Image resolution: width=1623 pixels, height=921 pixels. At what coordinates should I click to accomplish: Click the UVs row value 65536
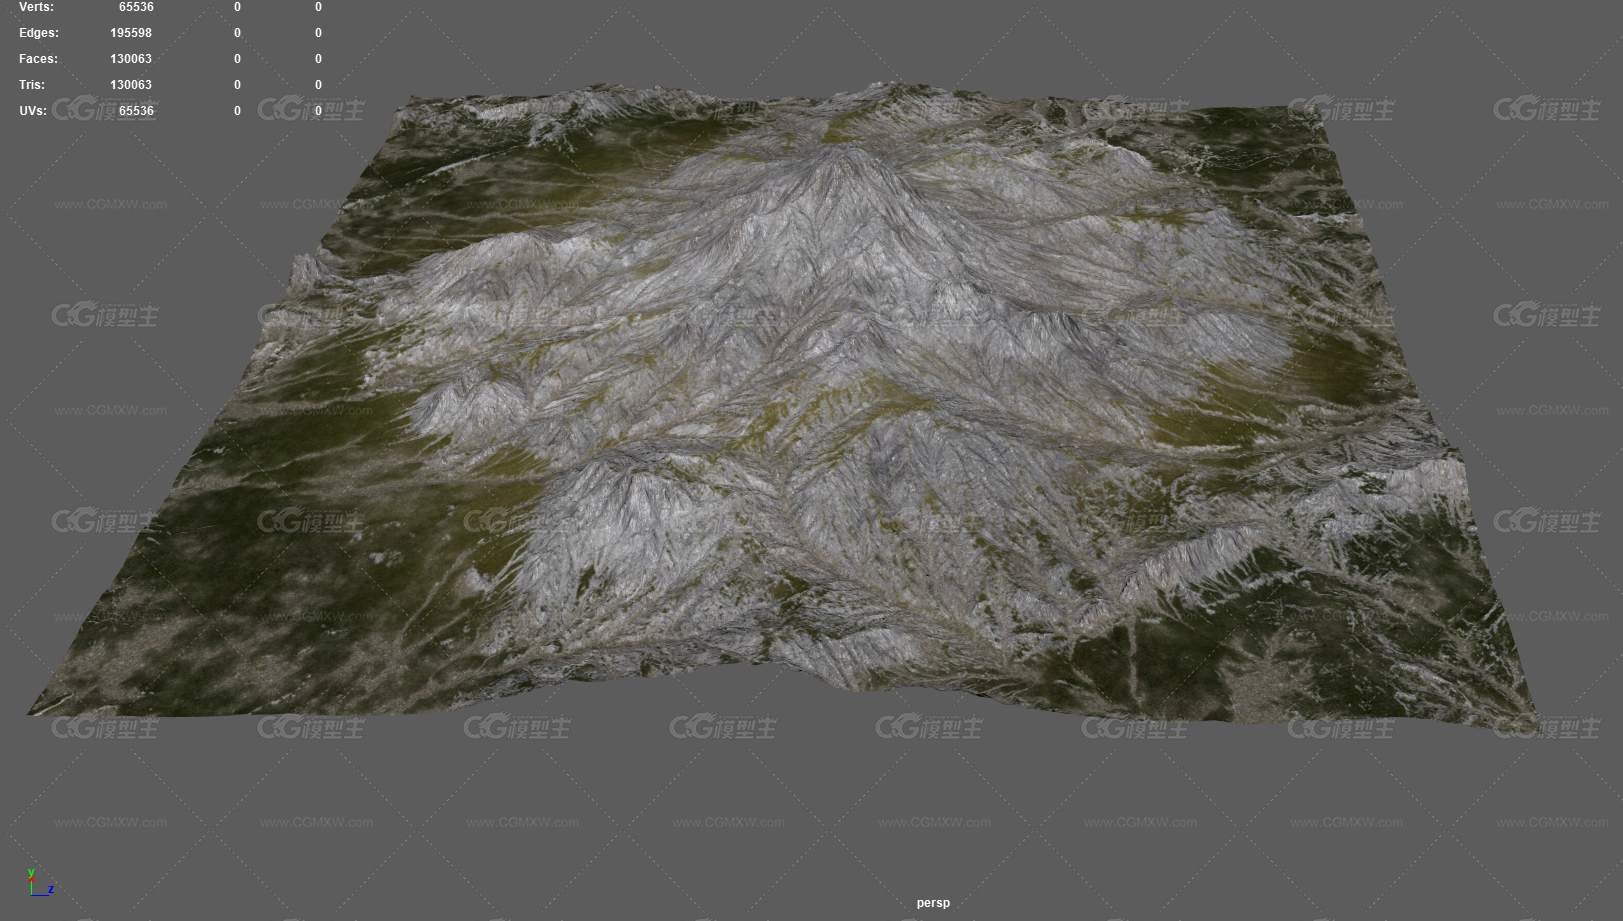point(136,111)
